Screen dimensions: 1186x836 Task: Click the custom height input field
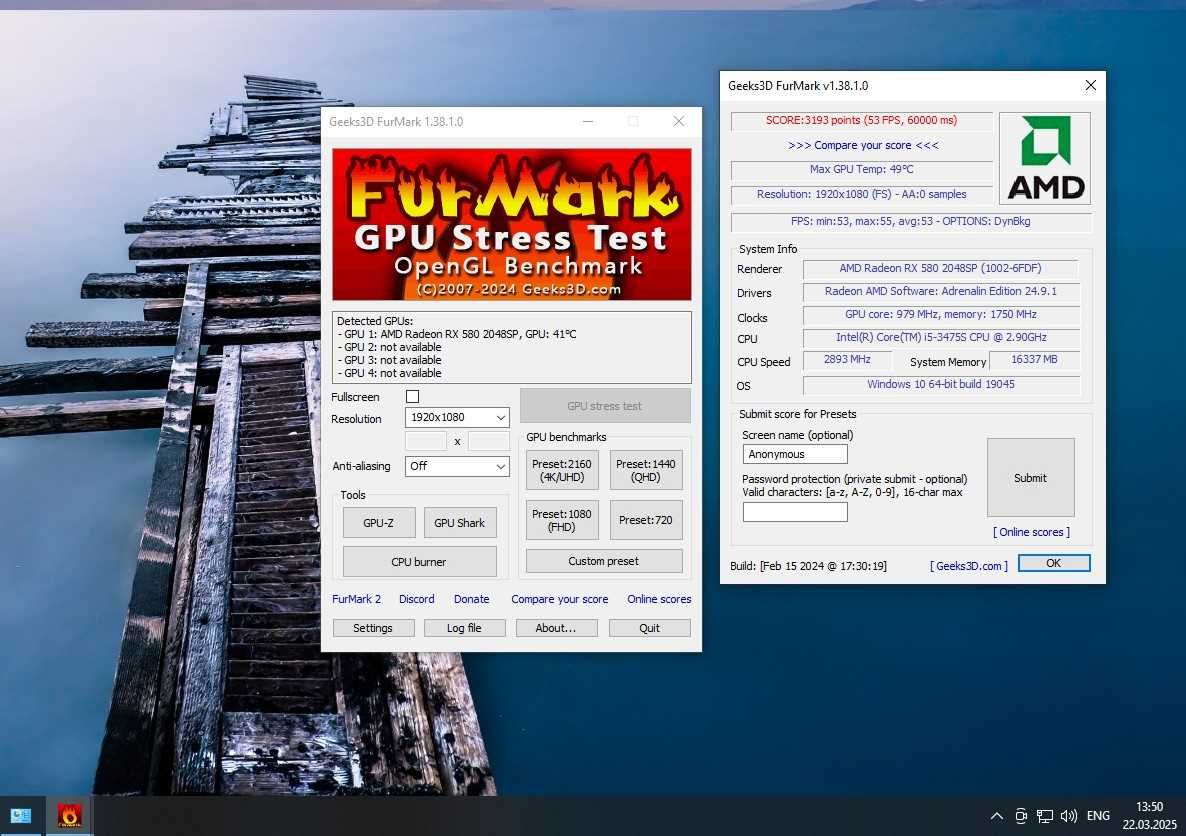click(489, 441)
